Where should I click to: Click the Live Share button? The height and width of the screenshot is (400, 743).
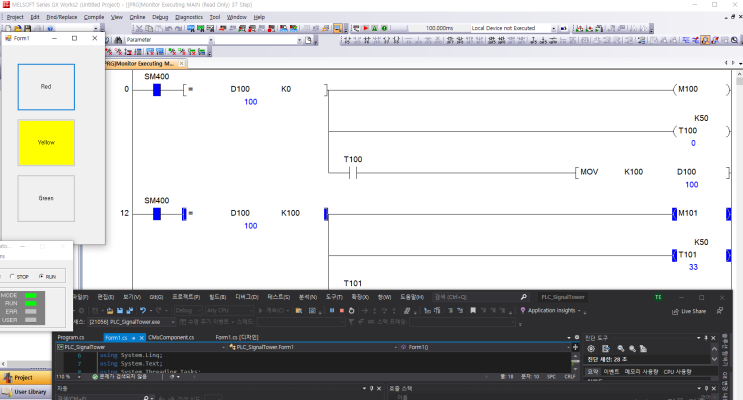(689, 311)
